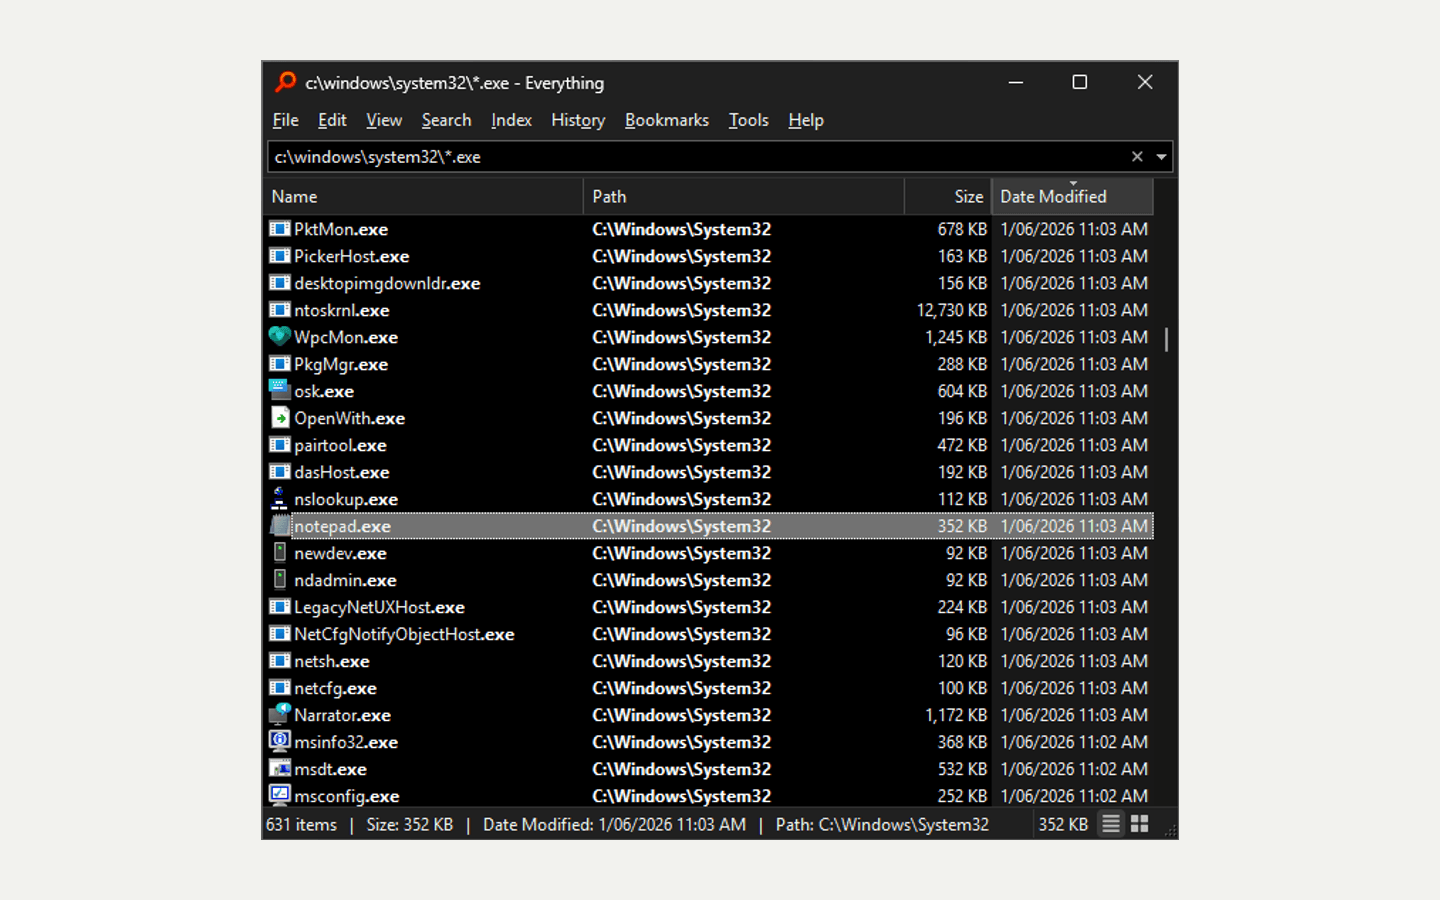Click path cell of PktMon.exe row
1440x900 pixels.
tap(682, 229)
